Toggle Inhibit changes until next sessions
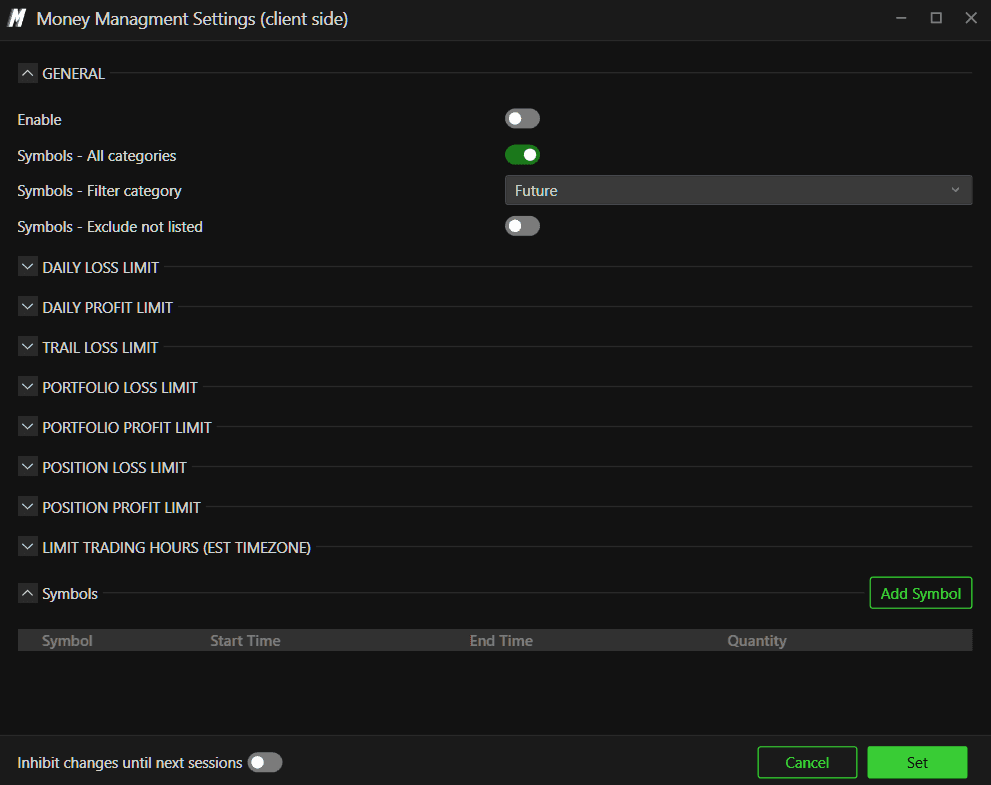 pyautogui.click(x=265, y=762)
